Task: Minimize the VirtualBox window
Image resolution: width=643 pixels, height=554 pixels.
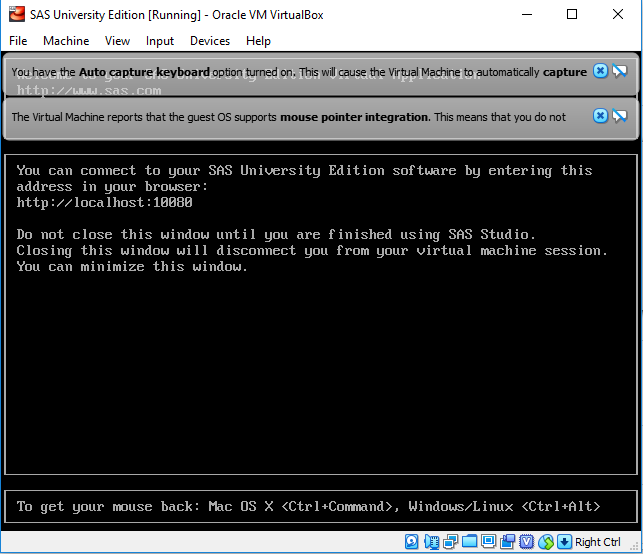Action: 527,14
